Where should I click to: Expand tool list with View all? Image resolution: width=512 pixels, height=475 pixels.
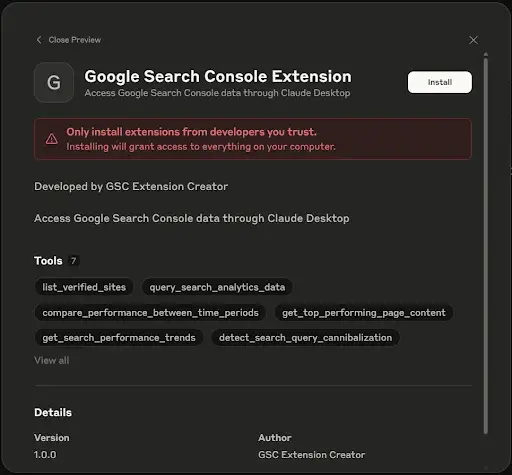coord(52,360)
